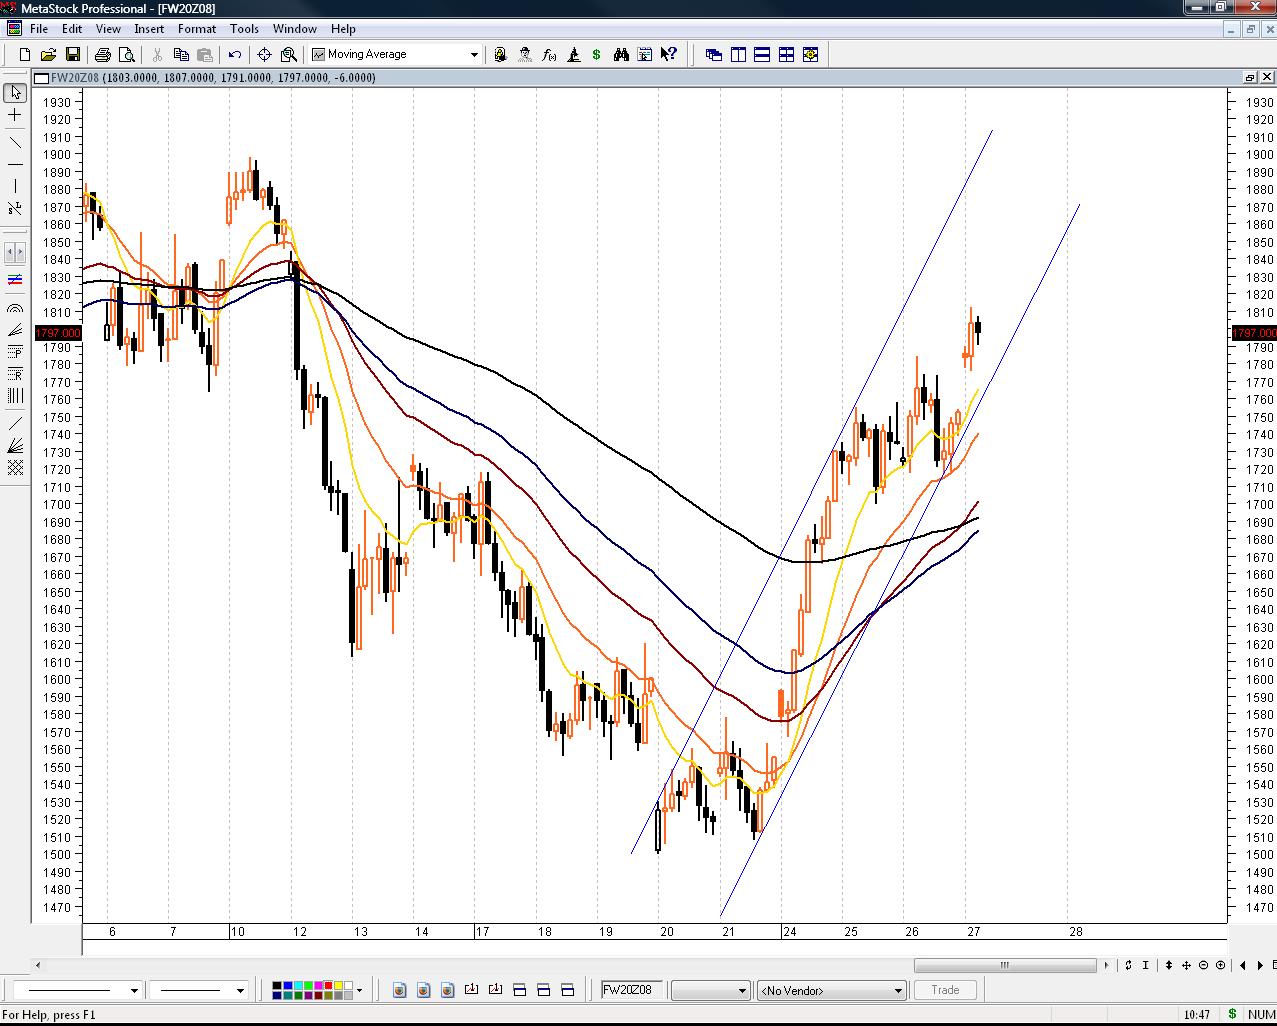Click the rescale Y-axis arrows icon

(1169, 965)
